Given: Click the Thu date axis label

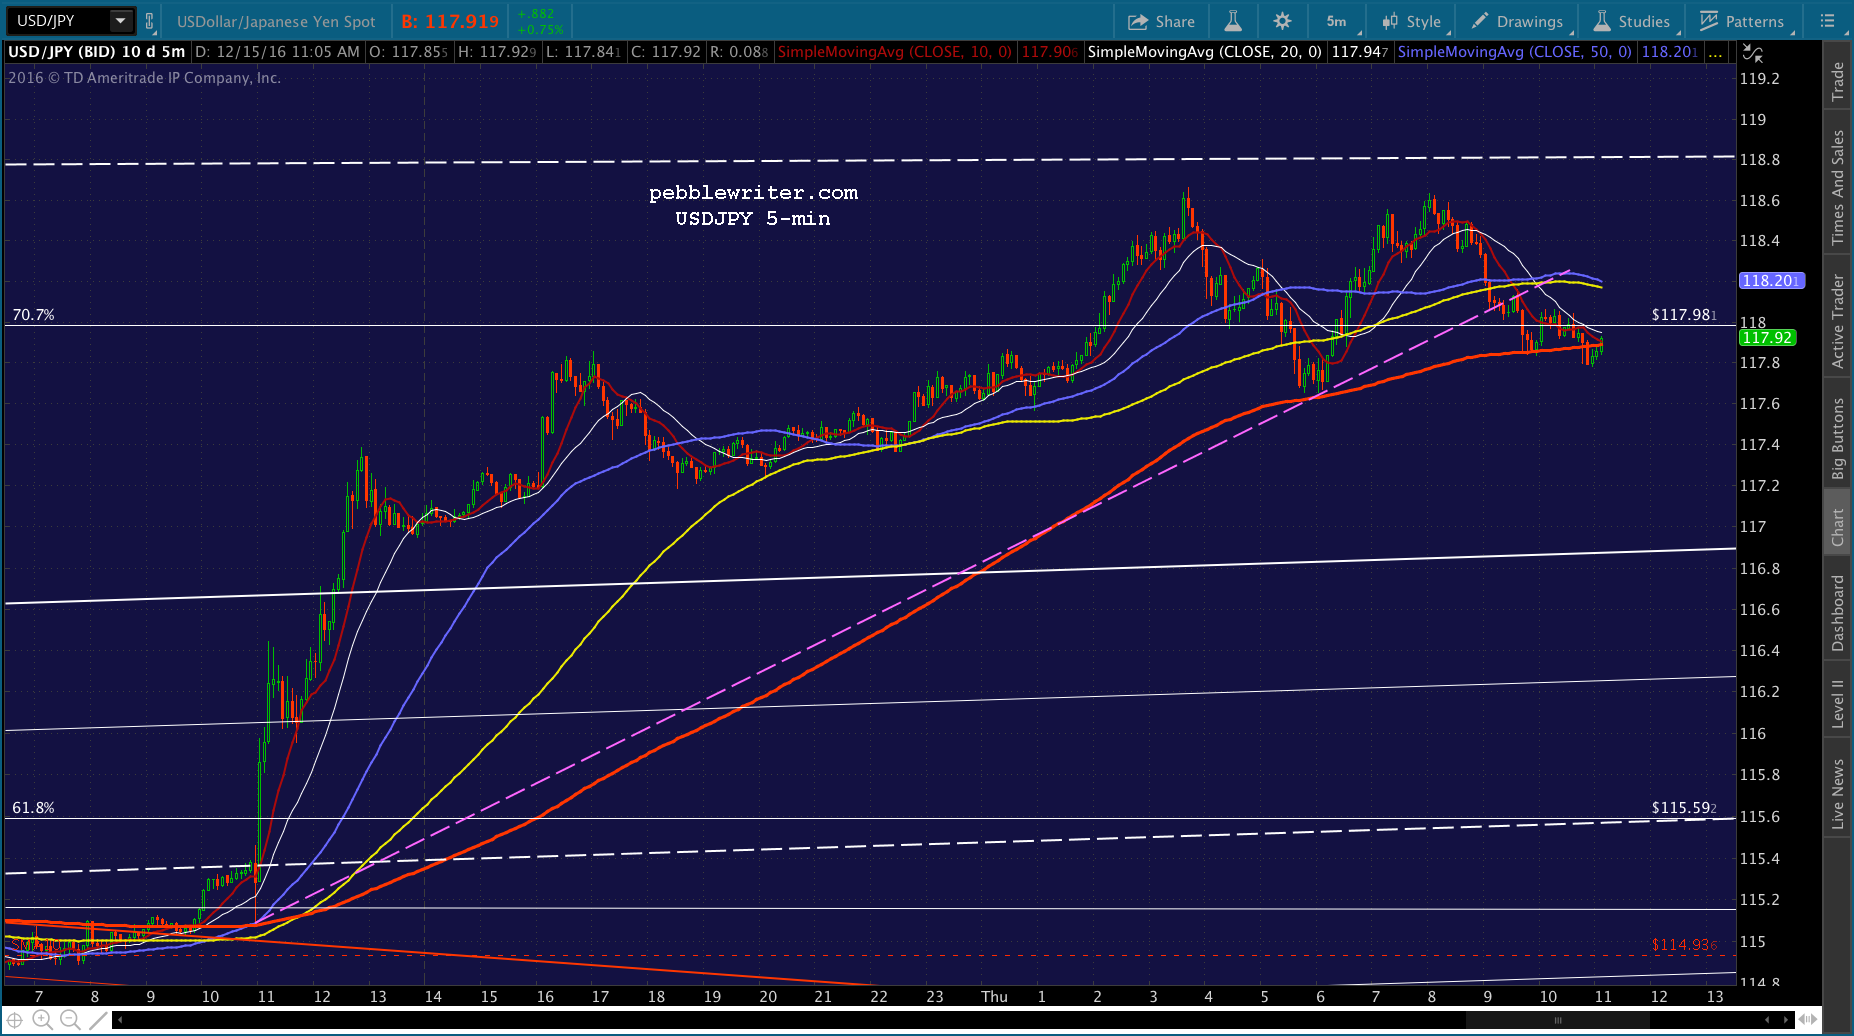Looking at the screenshot, I should [x=994, y=997].
